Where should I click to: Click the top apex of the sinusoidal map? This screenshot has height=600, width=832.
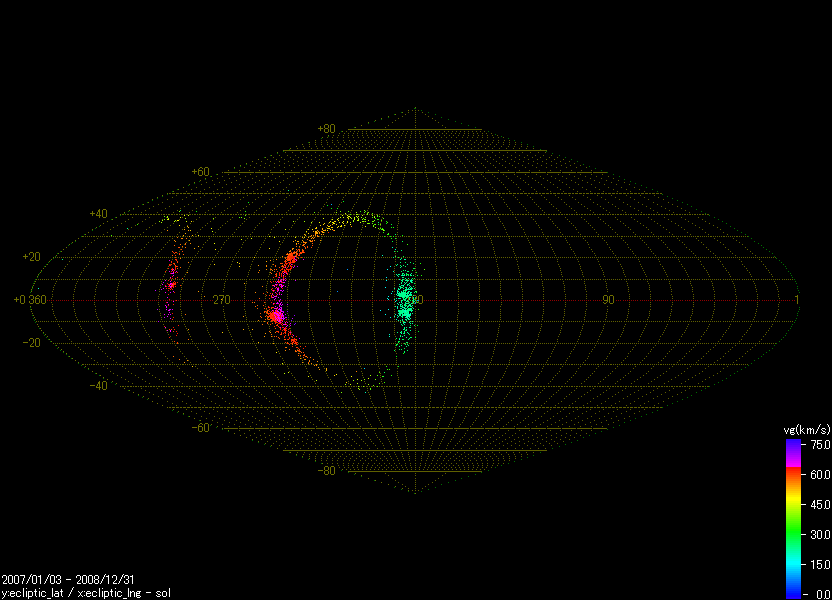coord(415,108)
